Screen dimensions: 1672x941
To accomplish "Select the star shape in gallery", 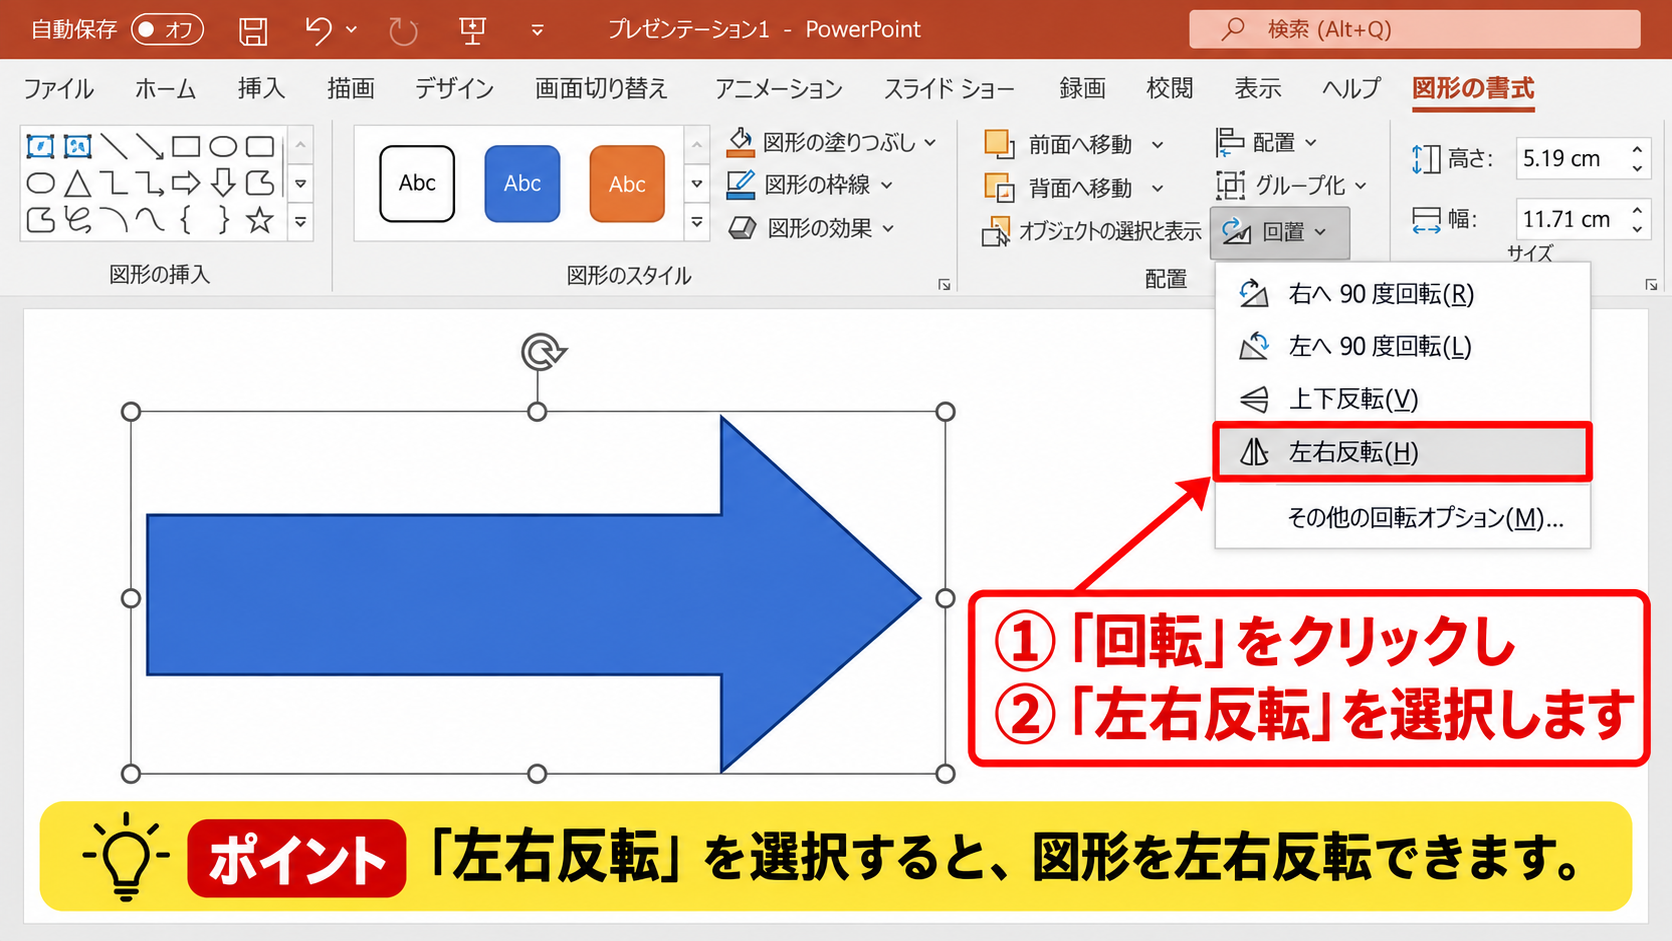I will (260, 220).
